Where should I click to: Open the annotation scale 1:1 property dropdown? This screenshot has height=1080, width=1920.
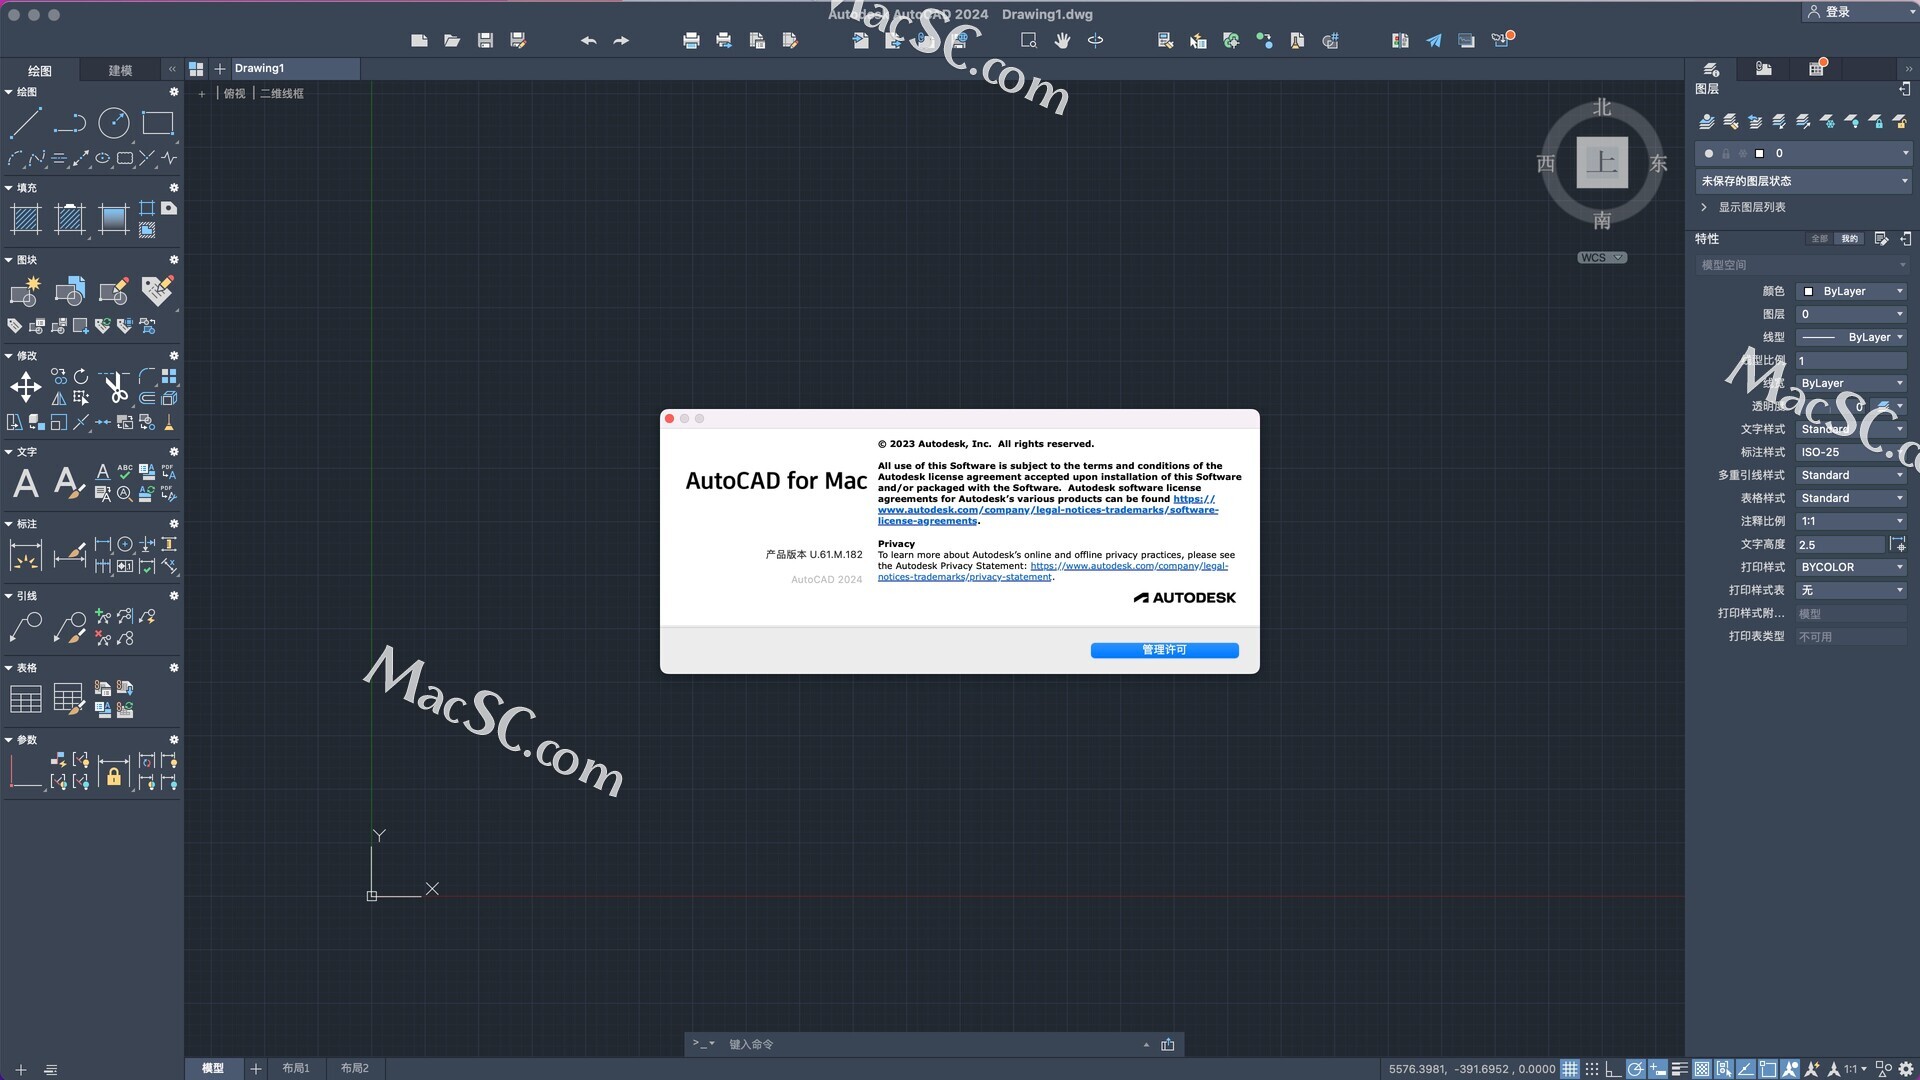[1852, 521]
